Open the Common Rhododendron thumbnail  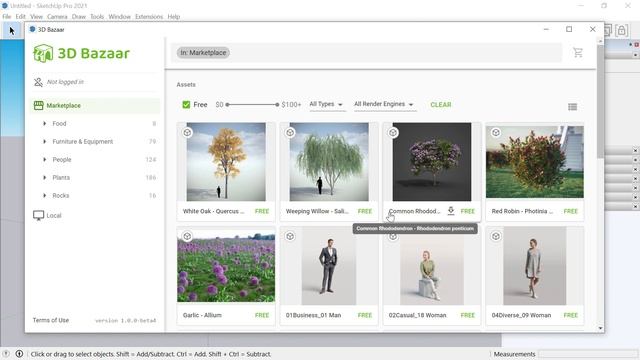tap(432, 162)
